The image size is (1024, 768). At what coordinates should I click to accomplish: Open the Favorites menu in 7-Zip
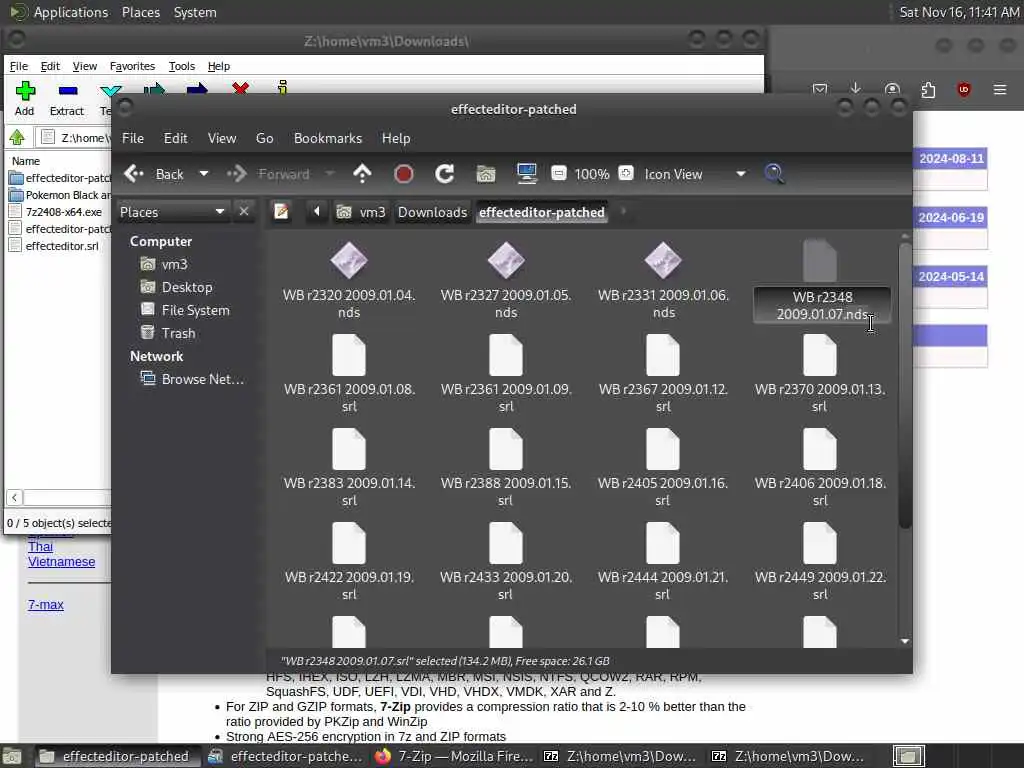click(132, 66)
